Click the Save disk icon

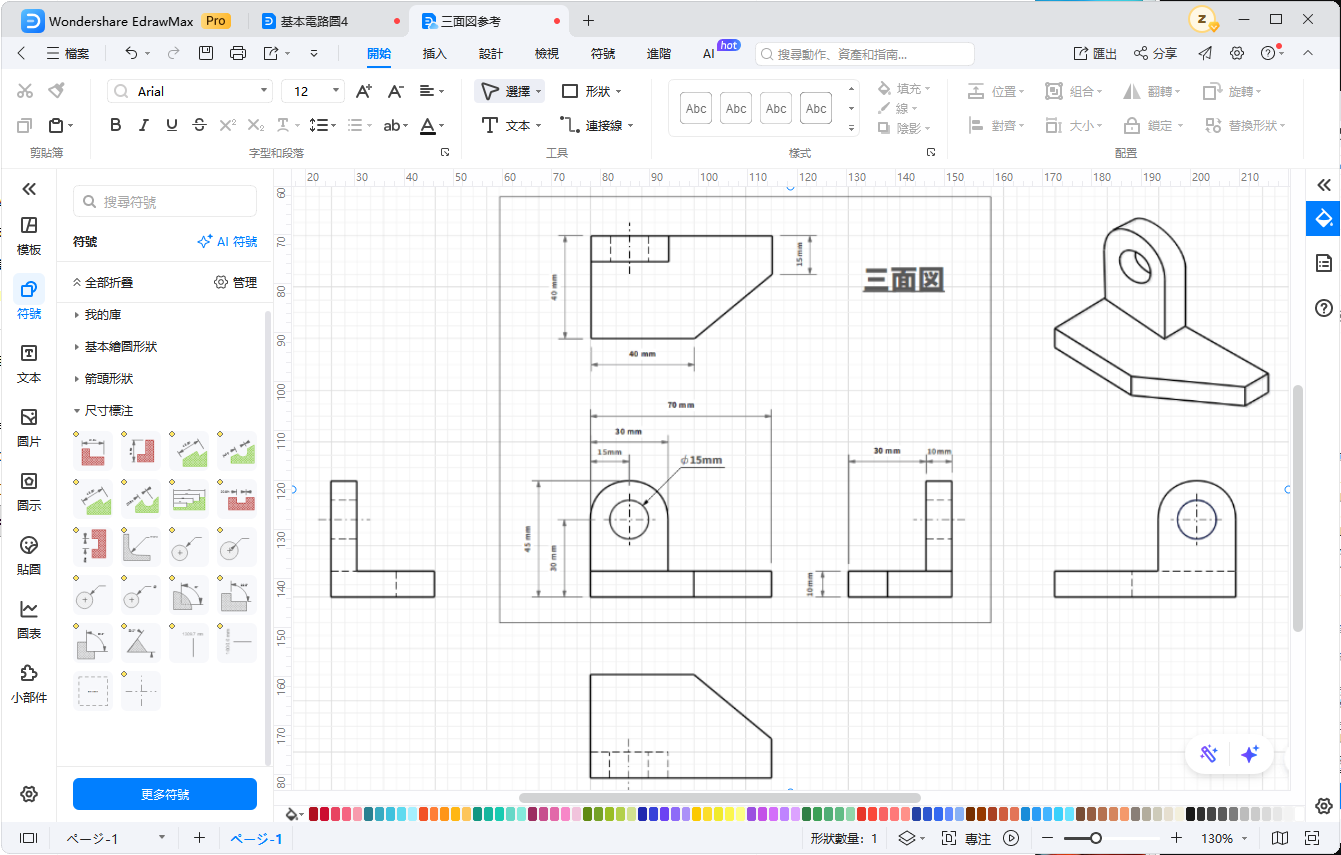click(x=205, y=53)
